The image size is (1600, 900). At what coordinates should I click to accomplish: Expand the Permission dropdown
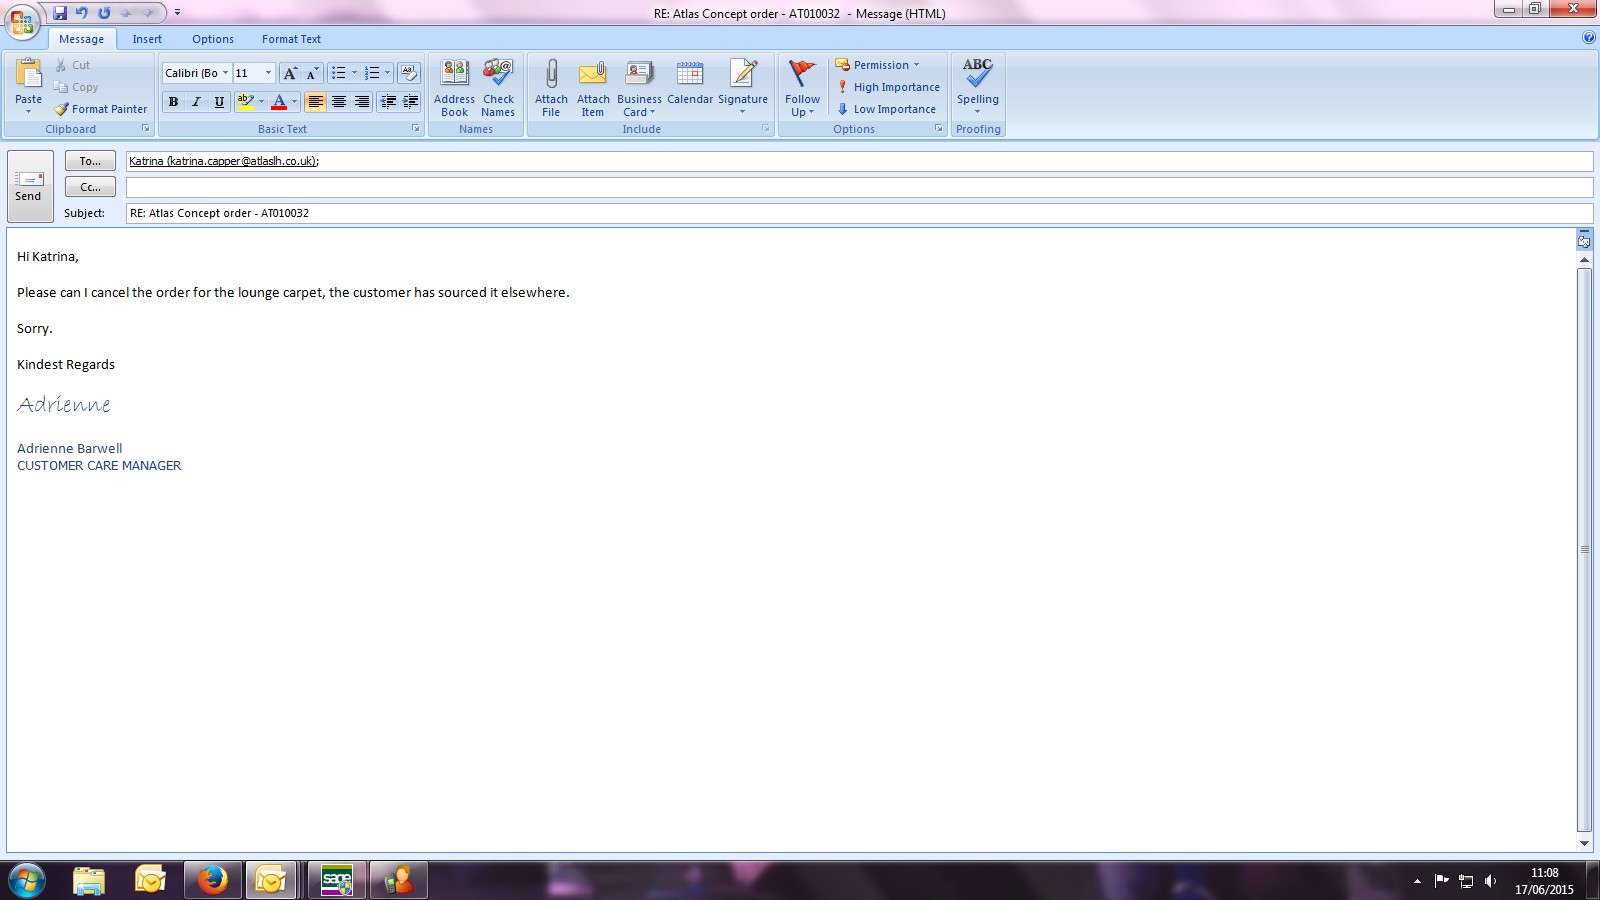coord(916,65)
